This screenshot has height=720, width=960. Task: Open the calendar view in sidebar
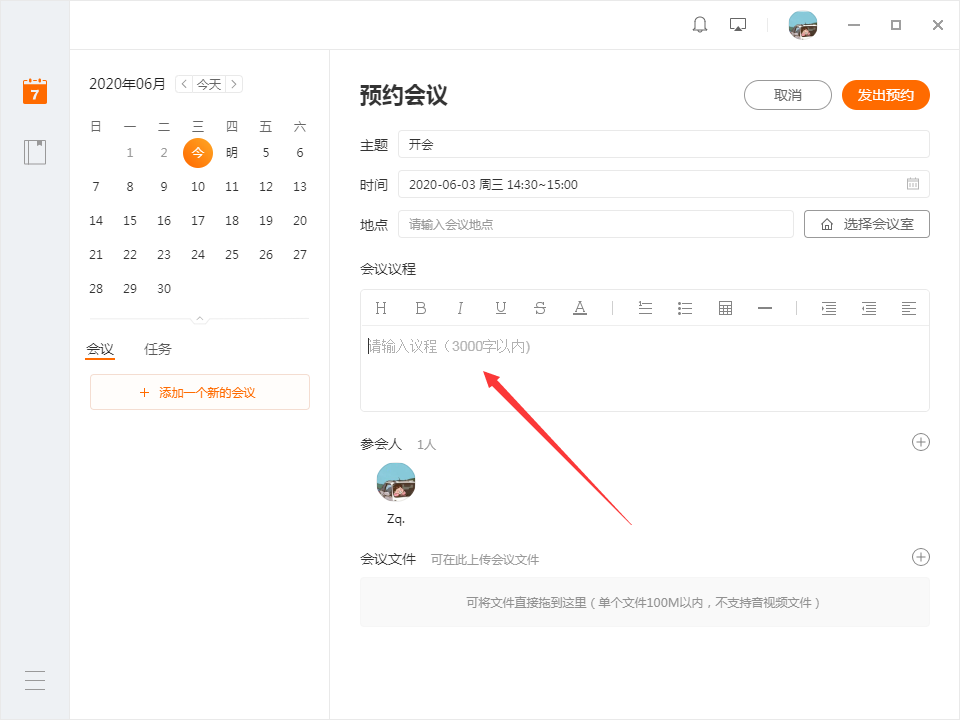point(35,91)
